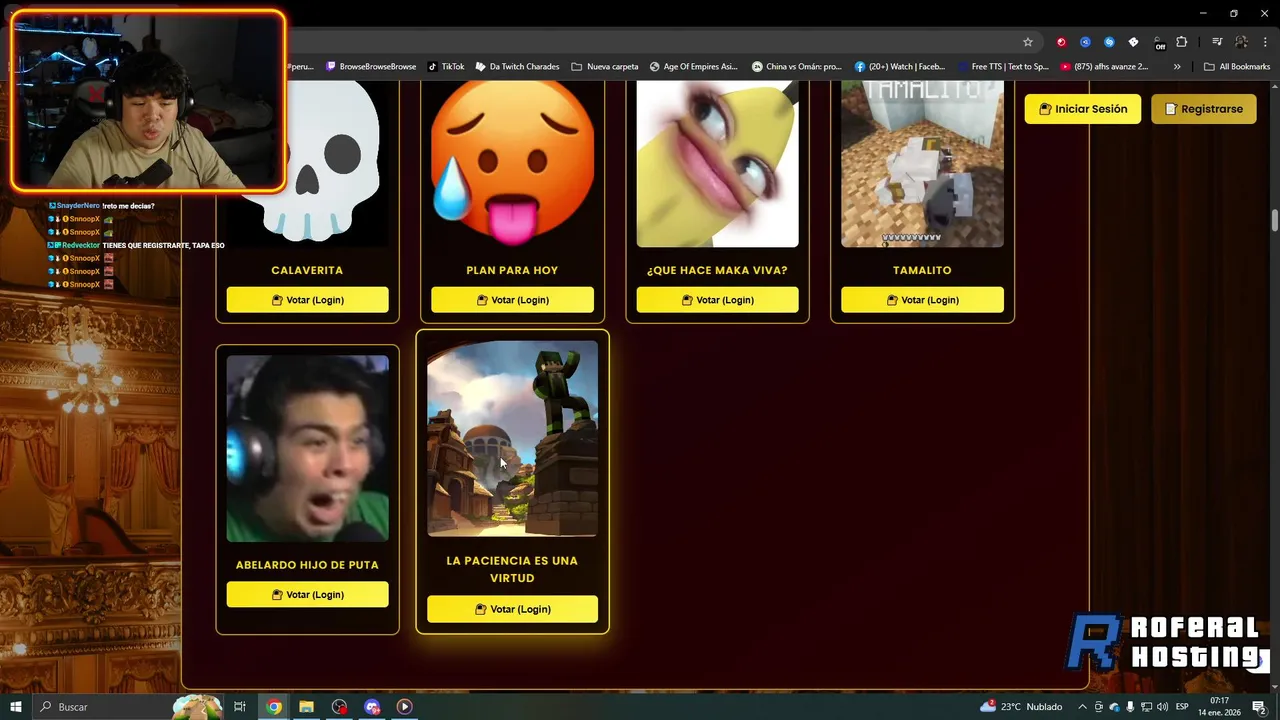
Task: Click the red extension icon in toolbar
Action: coord(1061,42)
